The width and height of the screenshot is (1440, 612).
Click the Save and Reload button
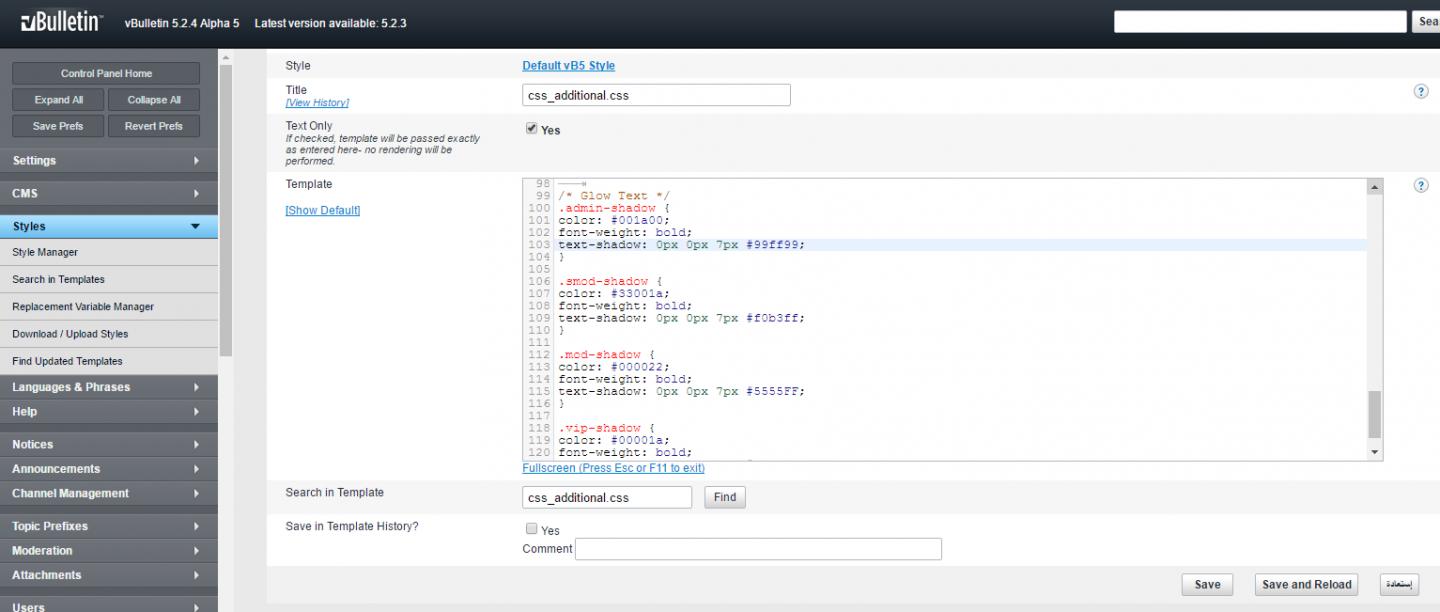[1306, 585]
